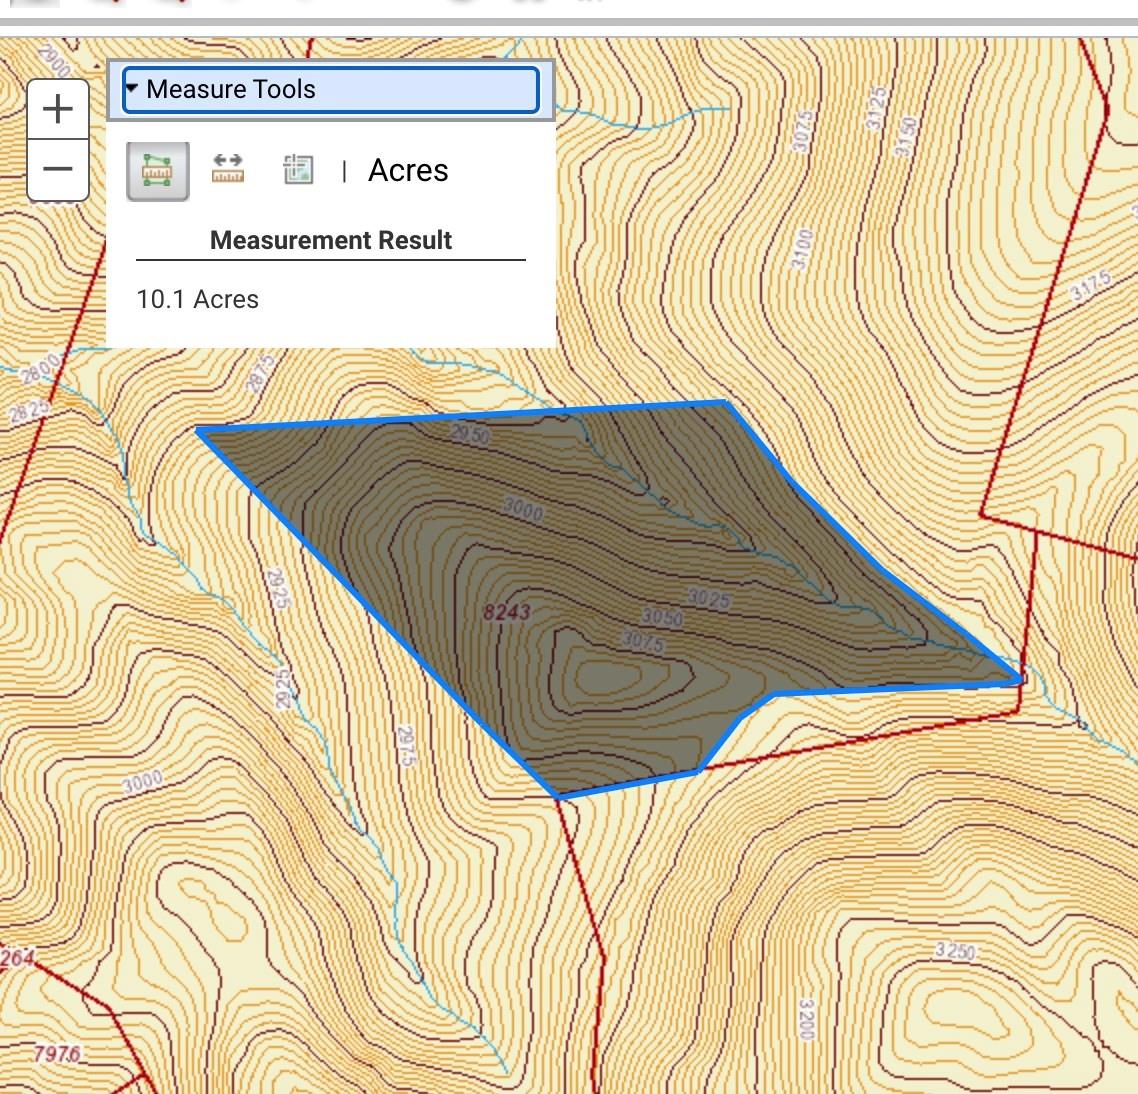This screenshot has height=1094, width=1138.
Task: Click the 10.1 Acres measurement result
Action: 197,299
